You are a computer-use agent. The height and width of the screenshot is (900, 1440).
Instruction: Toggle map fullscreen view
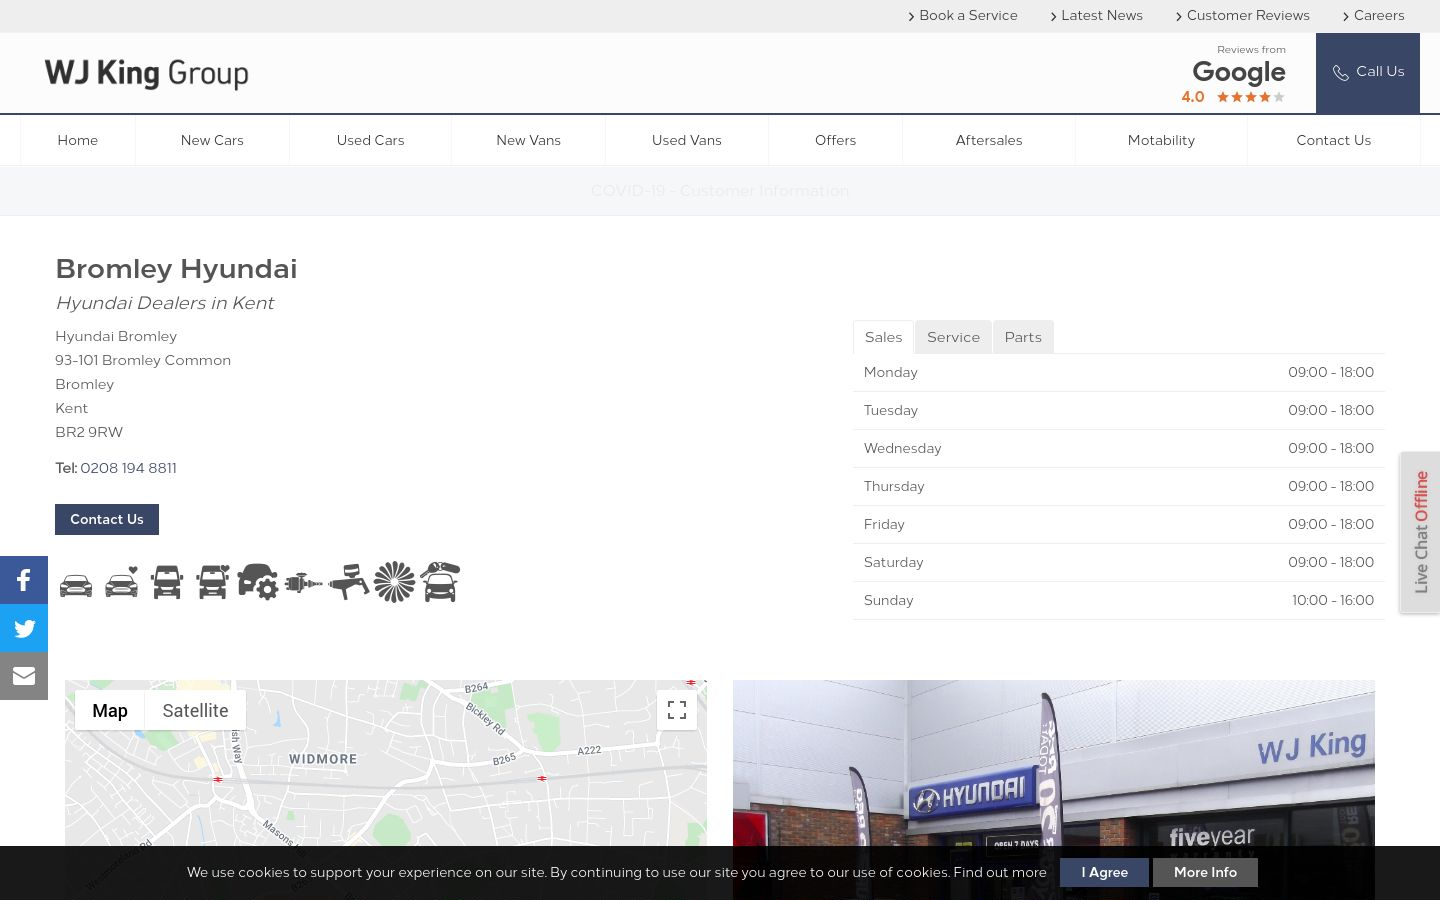677,710
